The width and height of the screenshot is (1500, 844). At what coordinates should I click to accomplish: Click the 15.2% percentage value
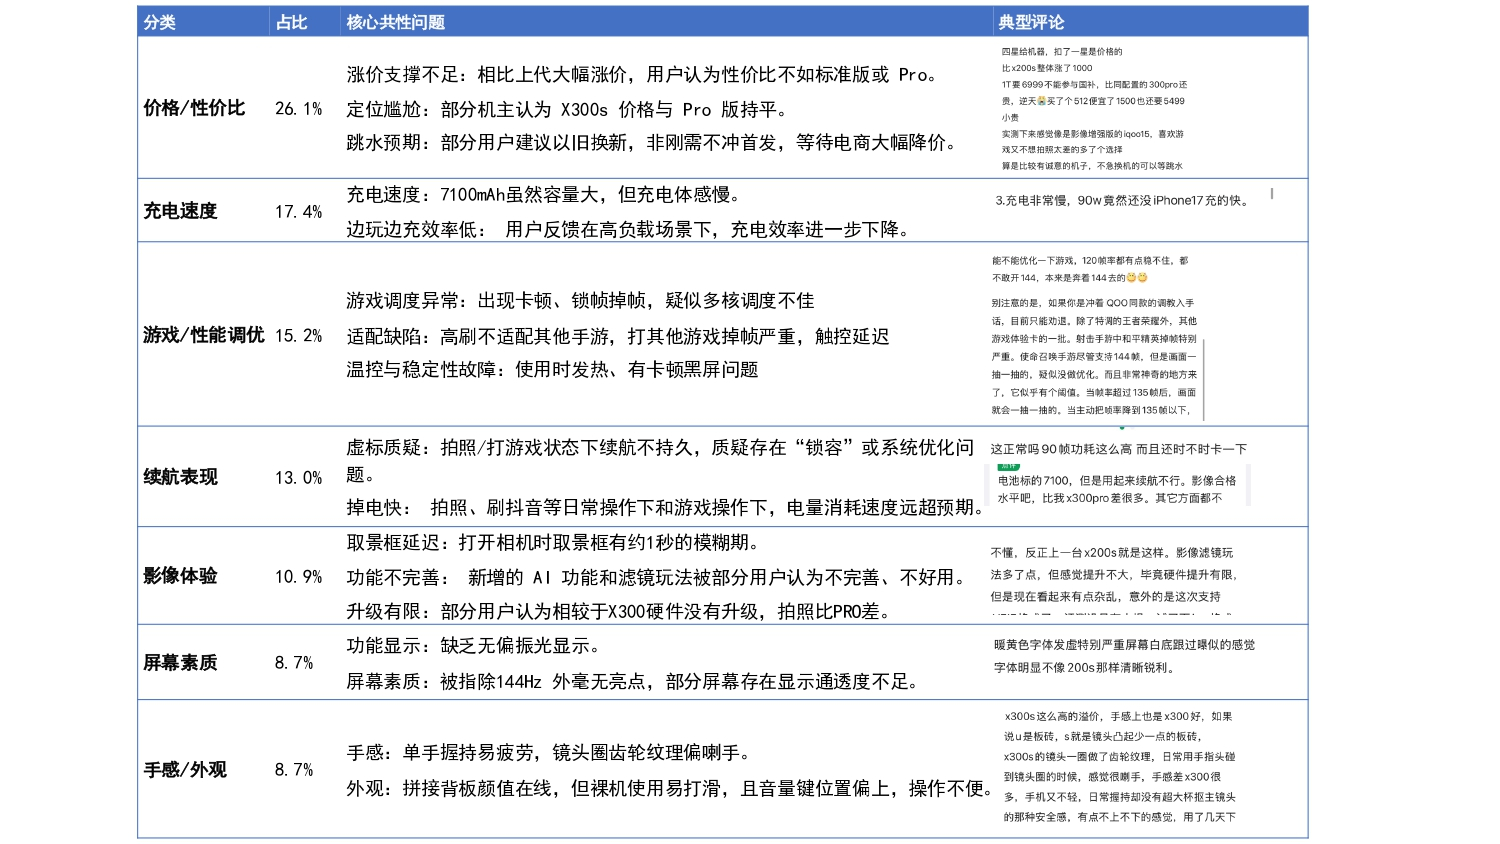click(299, 336)
